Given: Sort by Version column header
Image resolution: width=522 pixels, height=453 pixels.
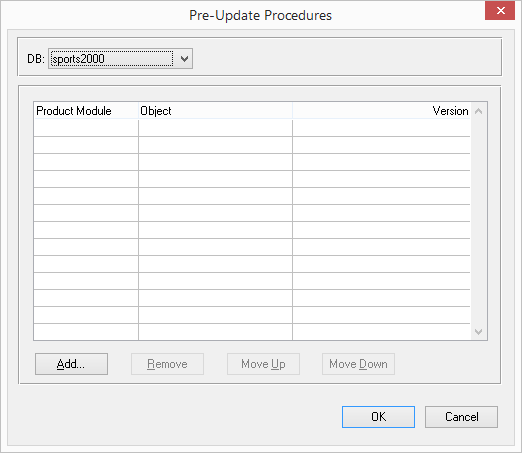Looking at the screenshot, I should pyautogui.click(x=381, y=111).
